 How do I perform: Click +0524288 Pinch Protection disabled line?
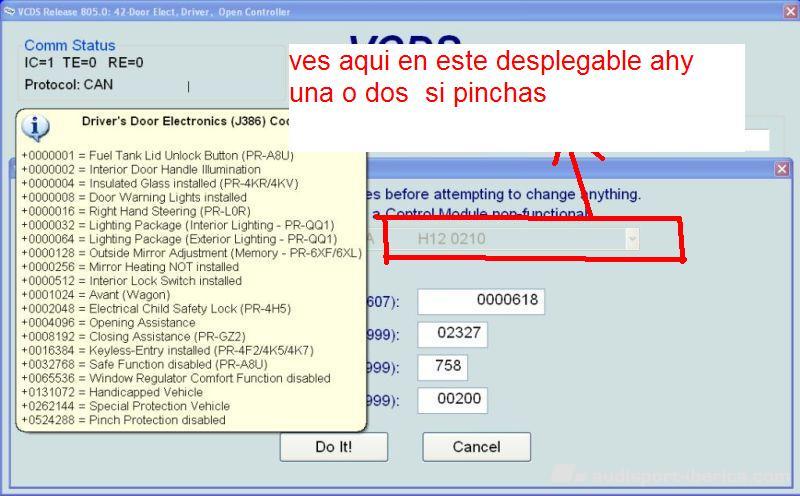click(123, 420)
